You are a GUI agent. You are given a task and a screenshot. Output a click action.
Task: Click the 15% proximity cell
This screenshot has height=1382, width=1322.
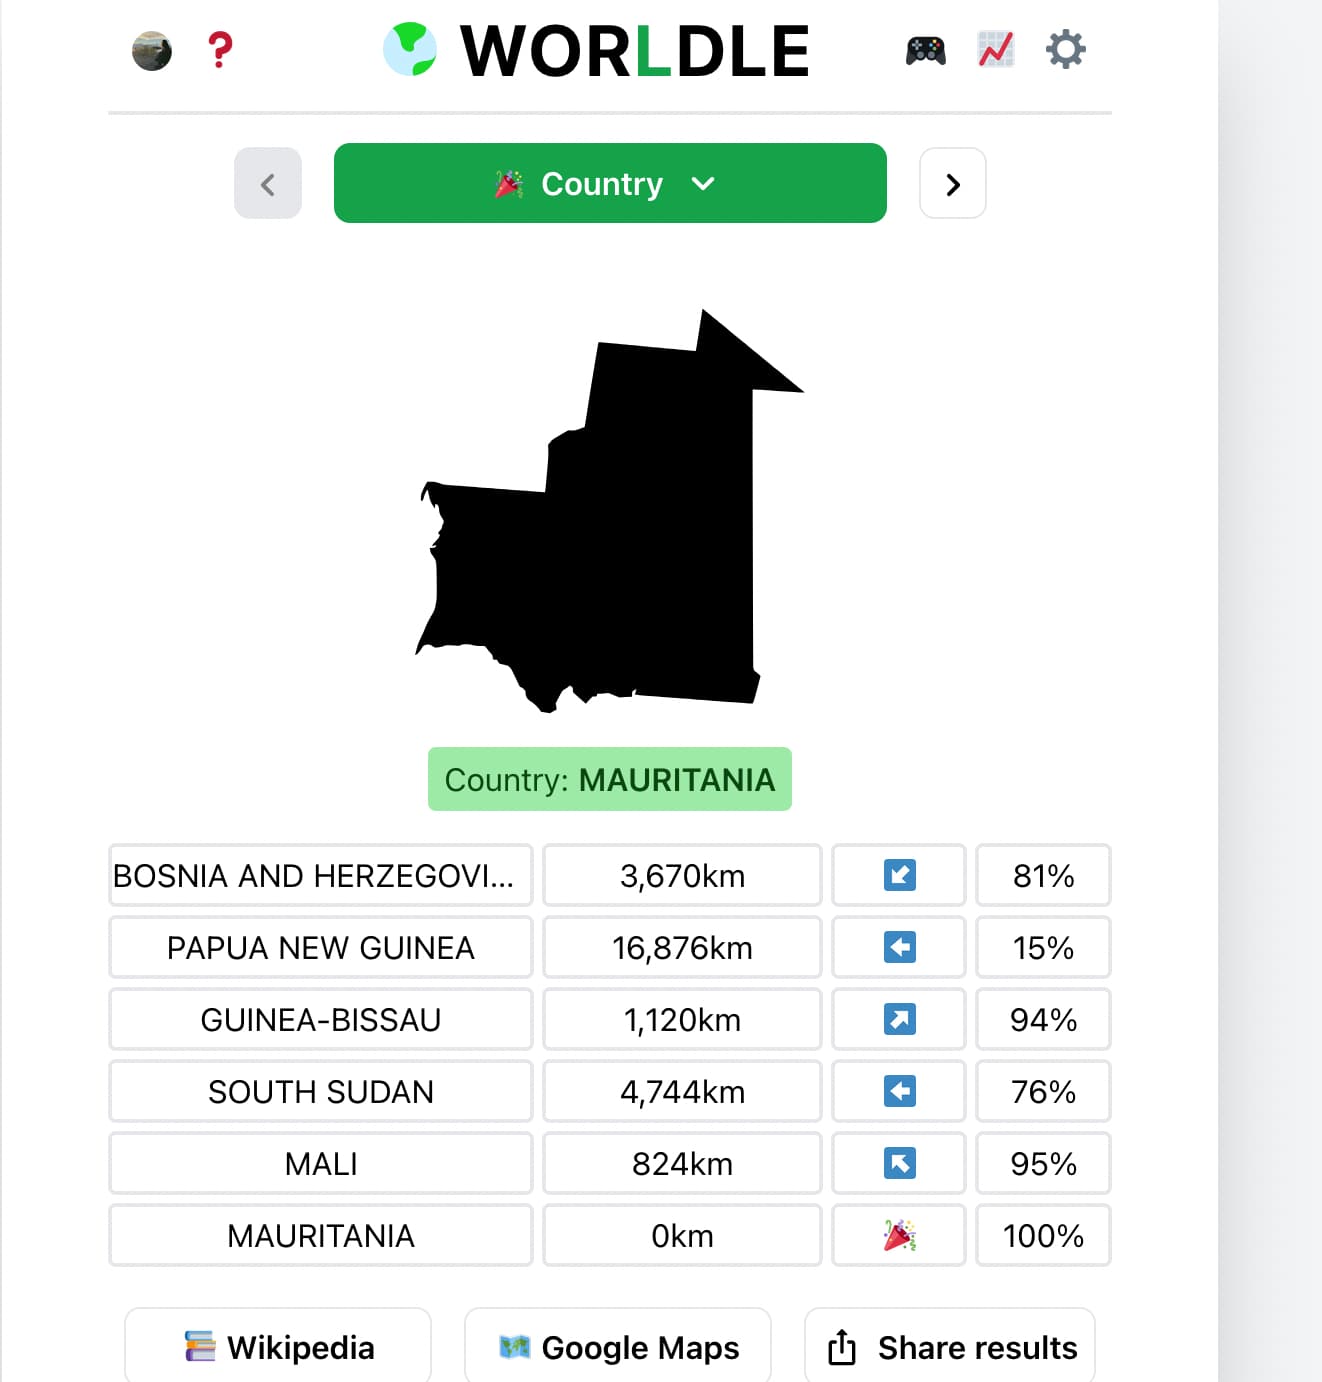pyautogui.click(x=1043, y=948)
